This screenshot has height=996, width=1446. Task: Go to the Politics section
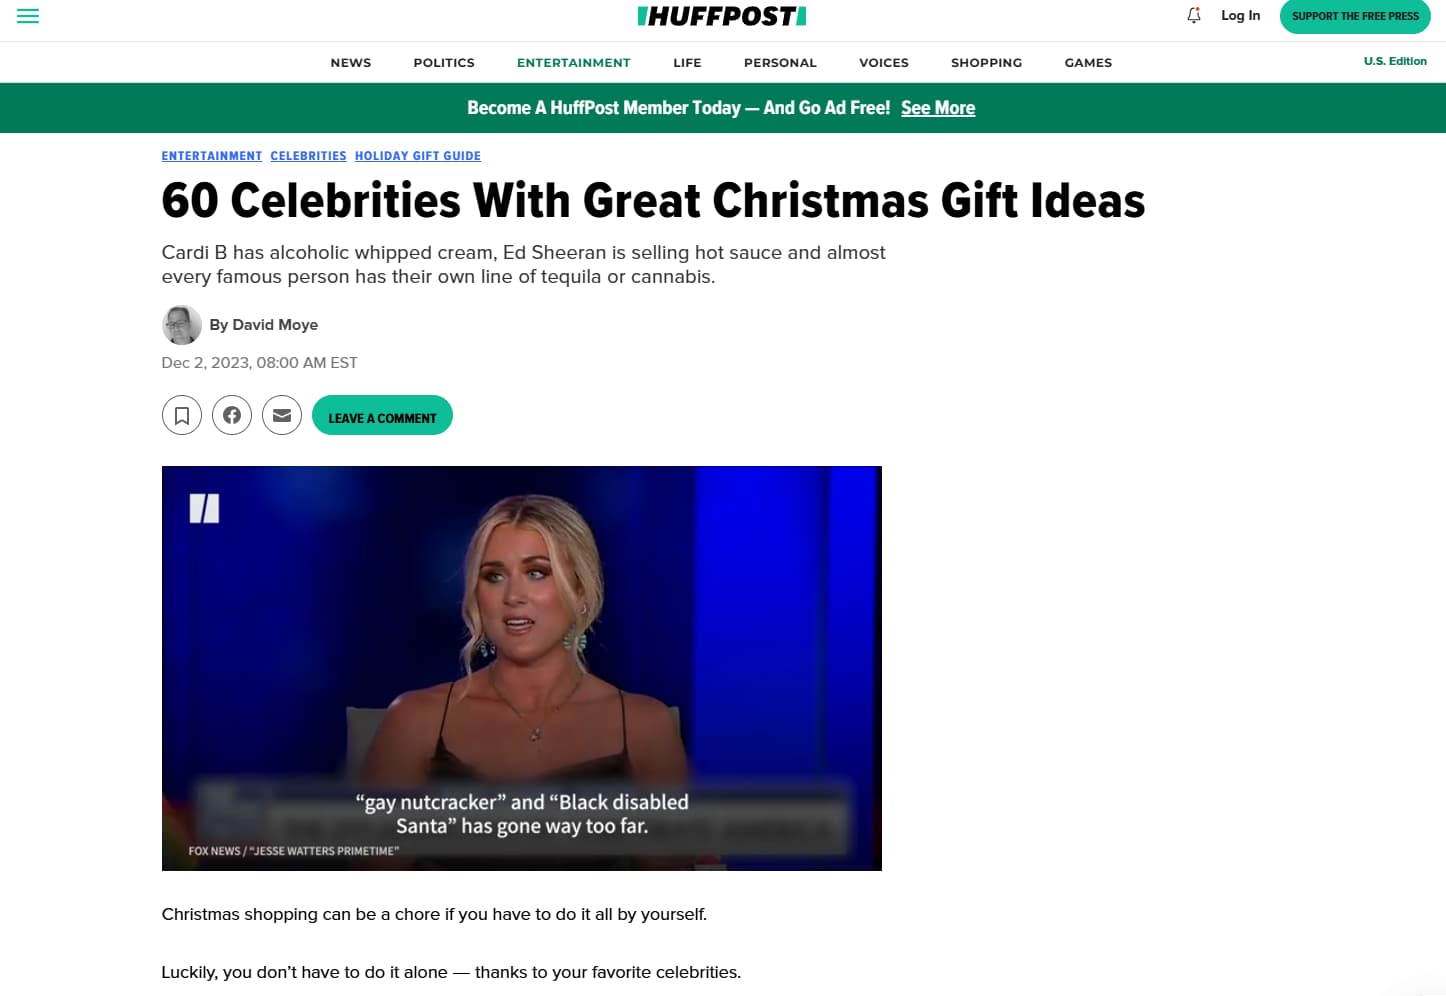(x=444, y=62)
